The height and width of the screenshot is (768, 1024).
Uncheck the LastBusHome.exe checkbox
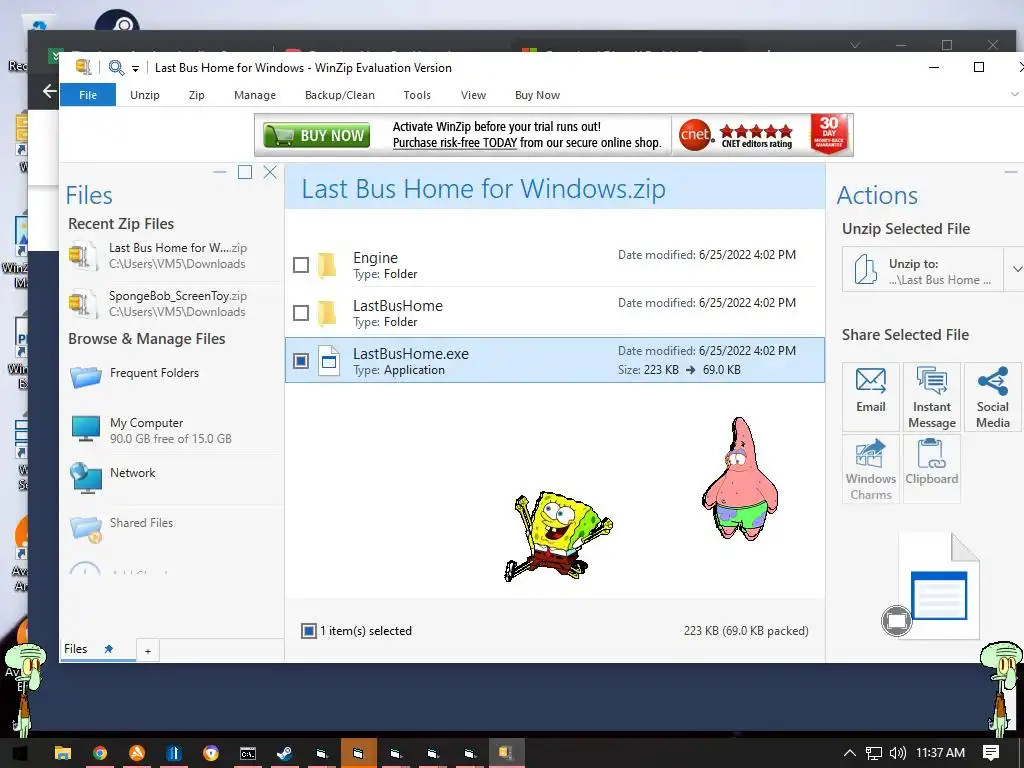click(301, 361)
